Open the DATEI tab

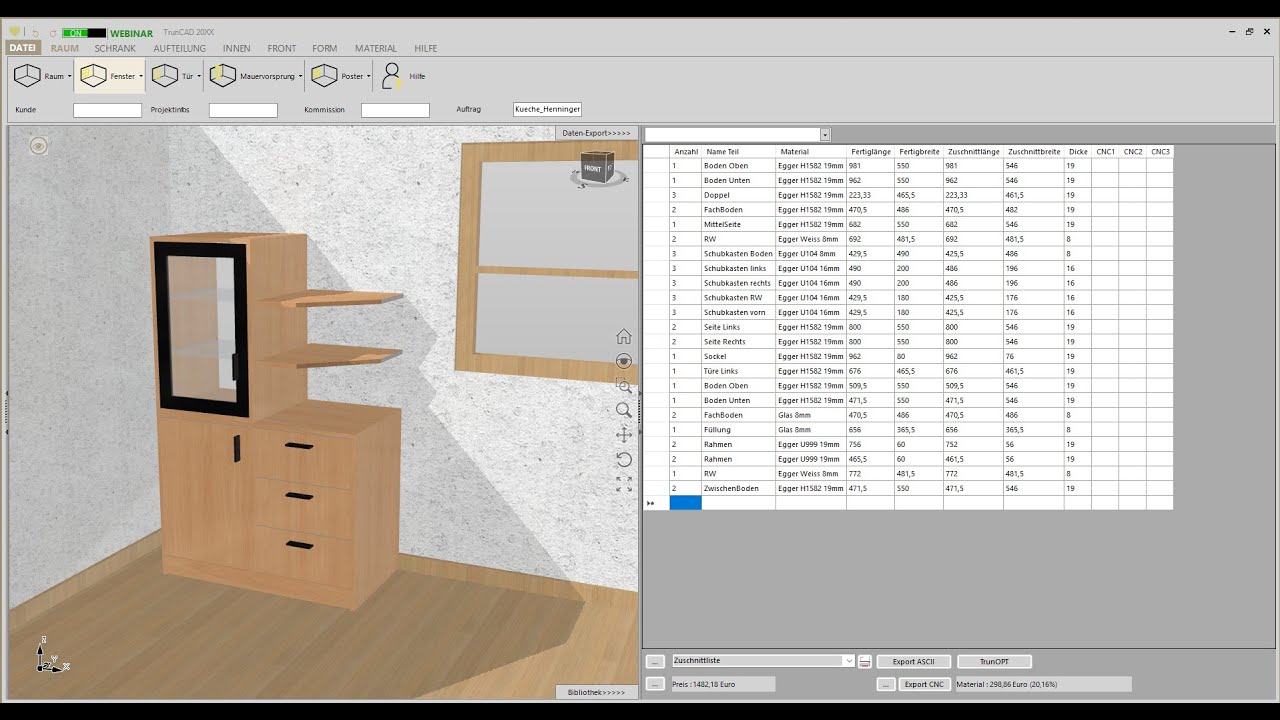23,48
